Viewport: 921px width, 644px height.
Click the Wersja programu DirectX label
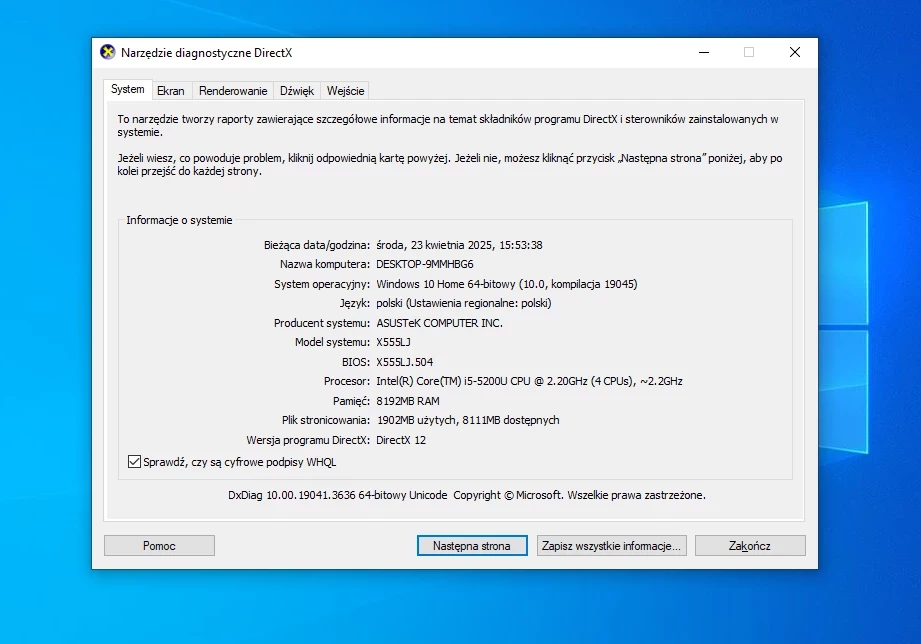(308, 440)
